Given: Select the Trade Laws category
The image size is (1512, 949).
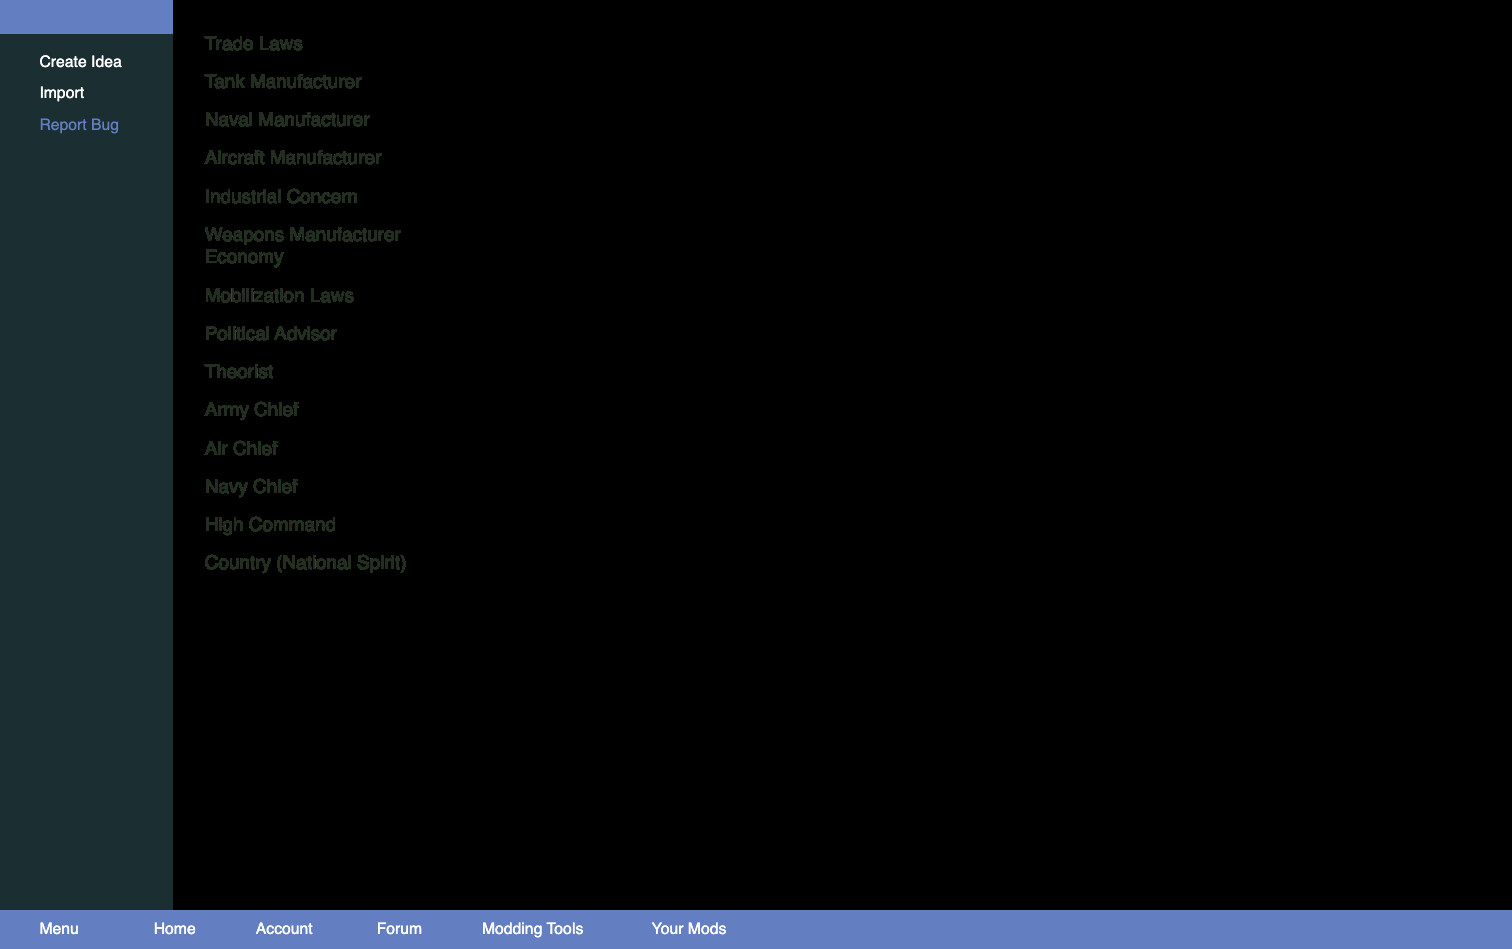Looking at the screenshot, I should point(253,44).
